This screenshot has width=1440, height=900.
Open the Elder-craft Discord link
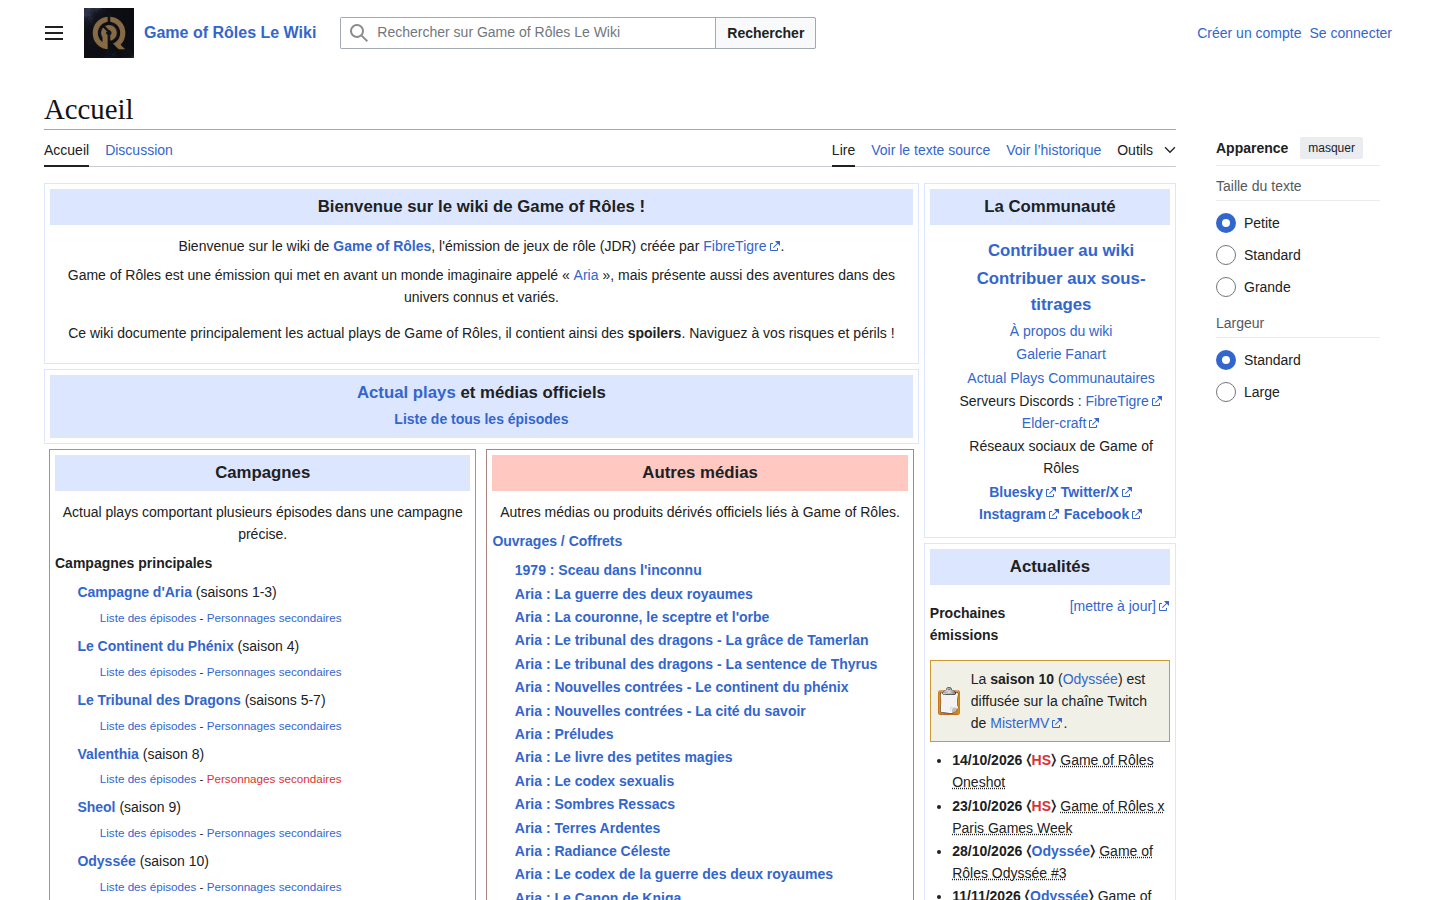(1060, 423)
